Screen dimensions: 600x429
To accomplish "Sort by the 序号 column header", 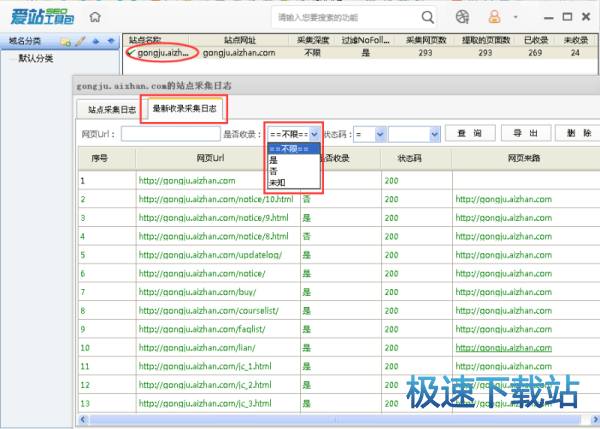I will point(99,158).
